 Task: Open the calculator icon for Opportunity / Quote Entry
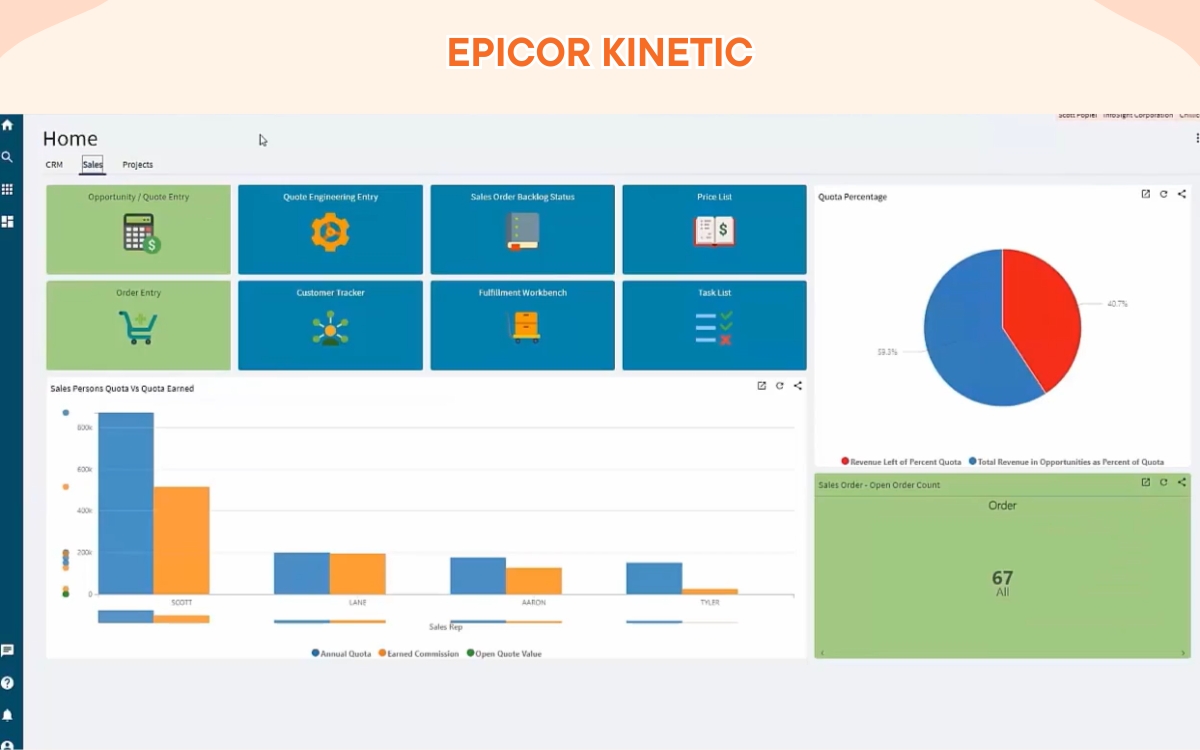click(x=142, y=233)
